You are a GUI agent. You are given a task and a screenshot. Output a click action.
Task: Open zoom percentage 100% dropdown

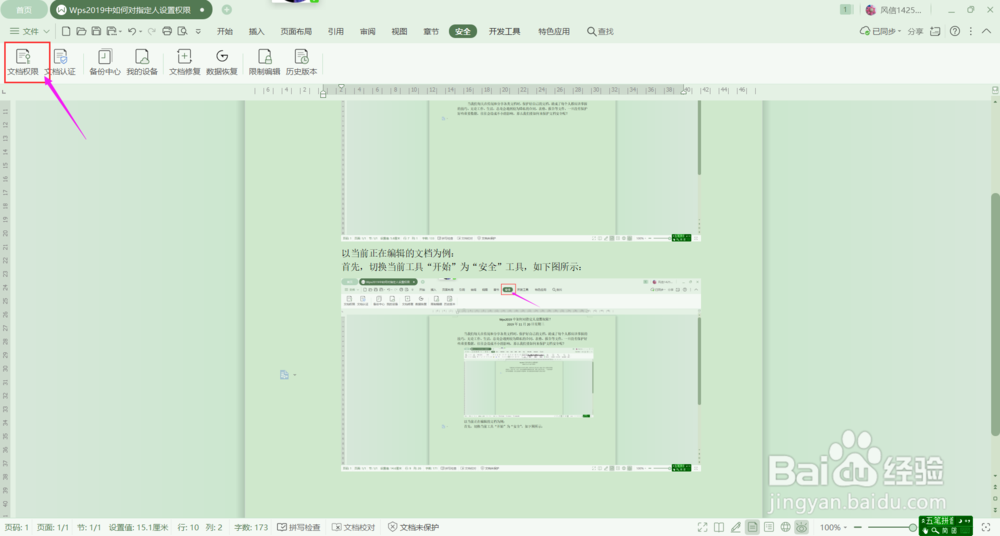click(834, 527)
